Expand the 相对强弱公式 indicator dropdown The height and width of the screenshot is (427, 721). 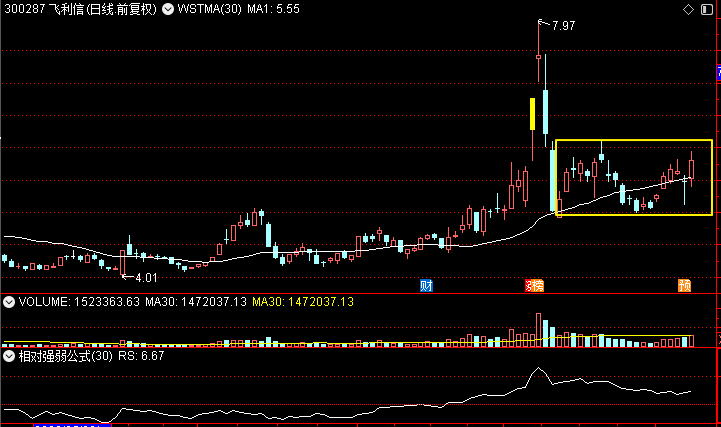tap(9, 356)
